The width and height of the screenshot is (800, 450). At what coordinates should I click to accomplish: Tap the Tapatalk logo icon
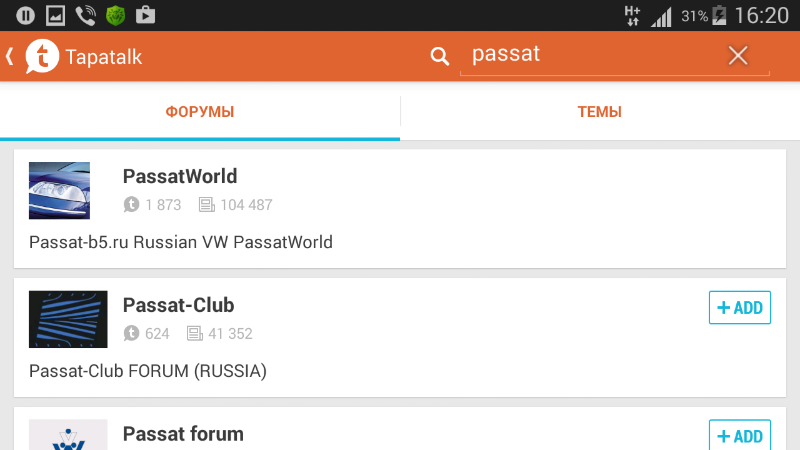point(42,56)
